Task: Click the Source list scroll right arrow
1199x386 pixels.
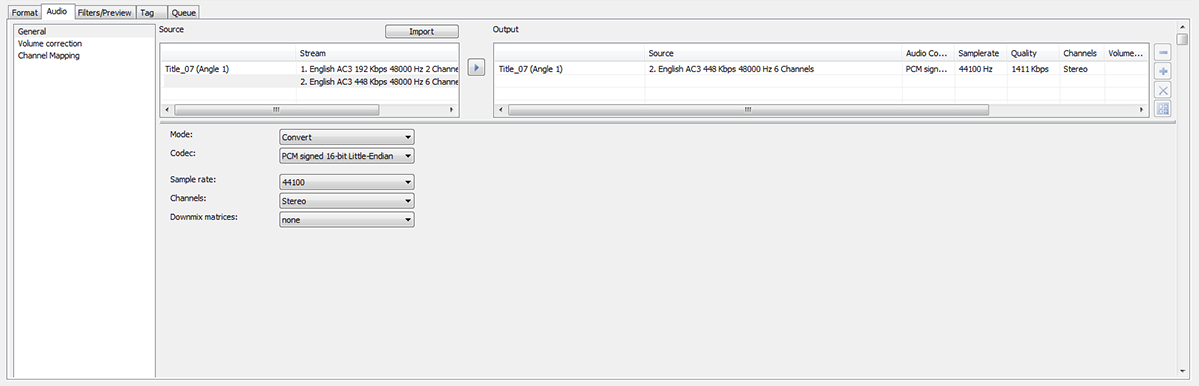Action: point(452,110)
